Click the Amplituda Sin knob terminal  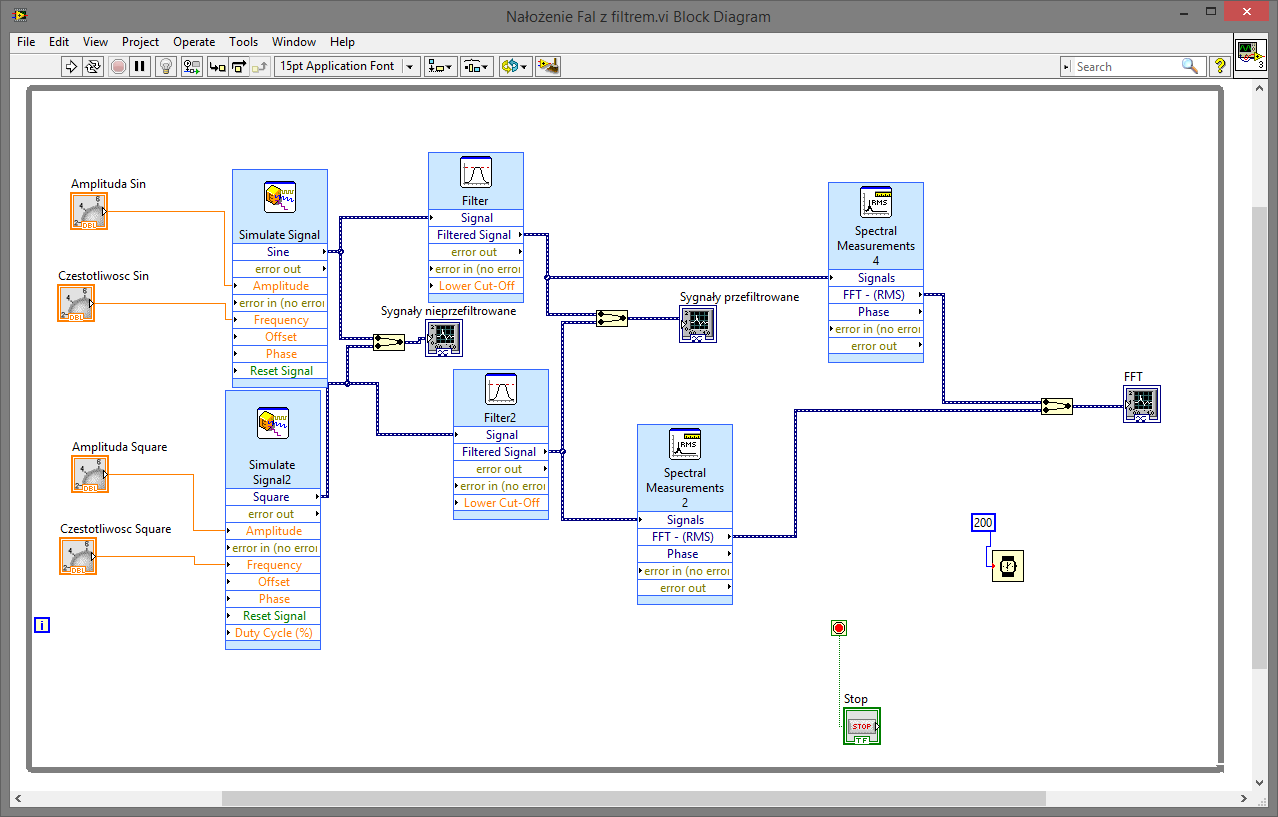pos(88,211)
